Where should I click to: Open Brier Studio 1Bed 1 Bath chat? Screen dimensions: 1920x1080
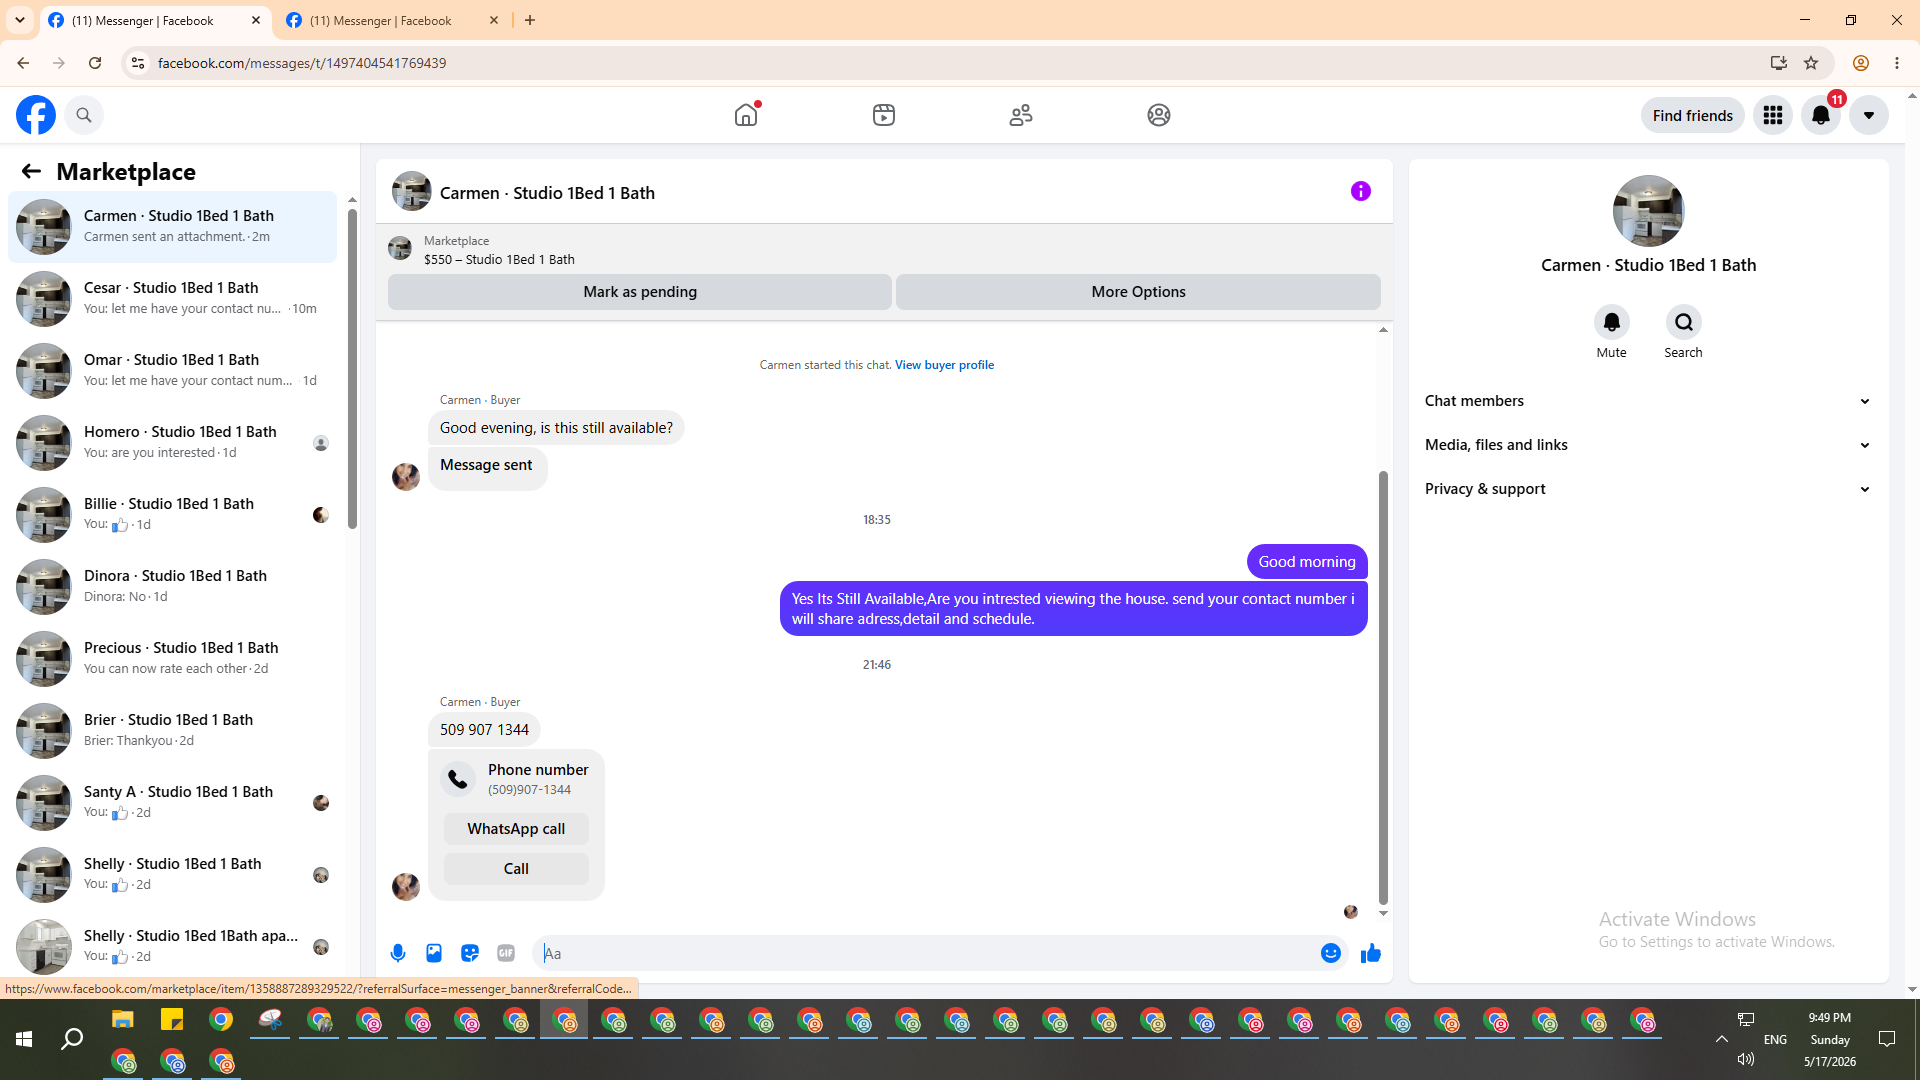point(173,731)
